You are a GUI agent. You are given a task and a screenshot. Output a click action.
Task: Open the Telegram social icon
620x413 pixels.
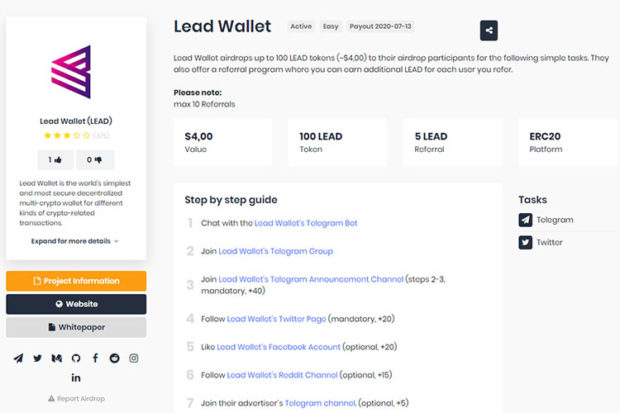coord(18,358)
